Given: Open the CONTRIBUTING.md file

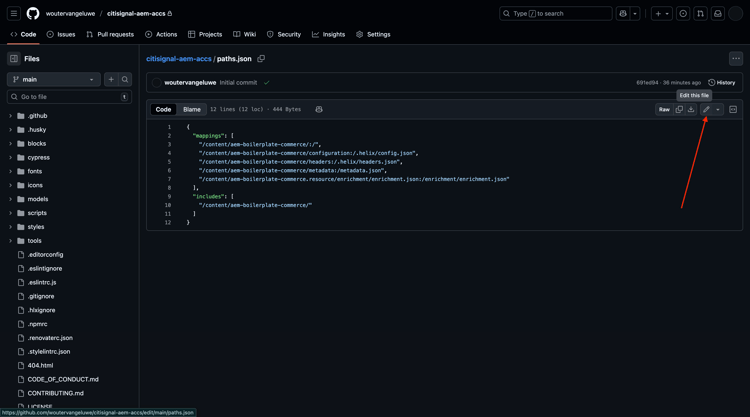Looking at the screenshot, I should 55,393.
